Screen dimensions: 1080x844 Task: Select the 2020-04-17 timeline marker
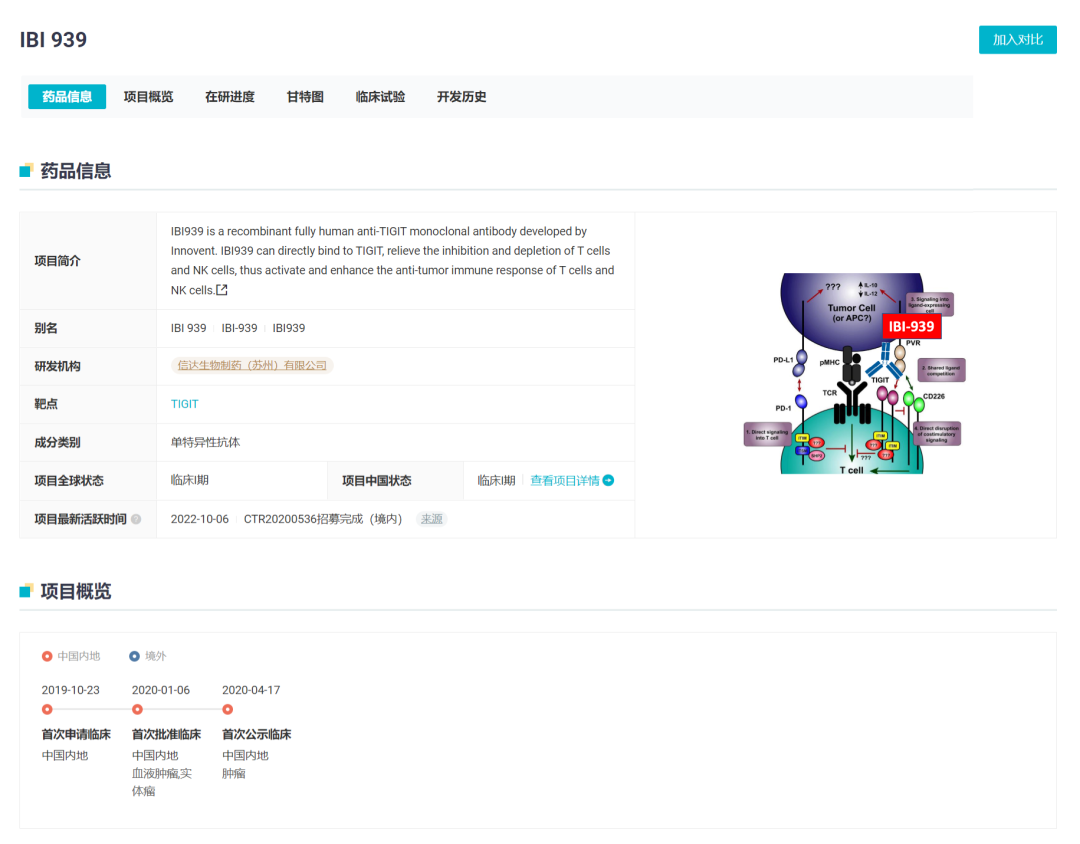click(x=227, y=709)
